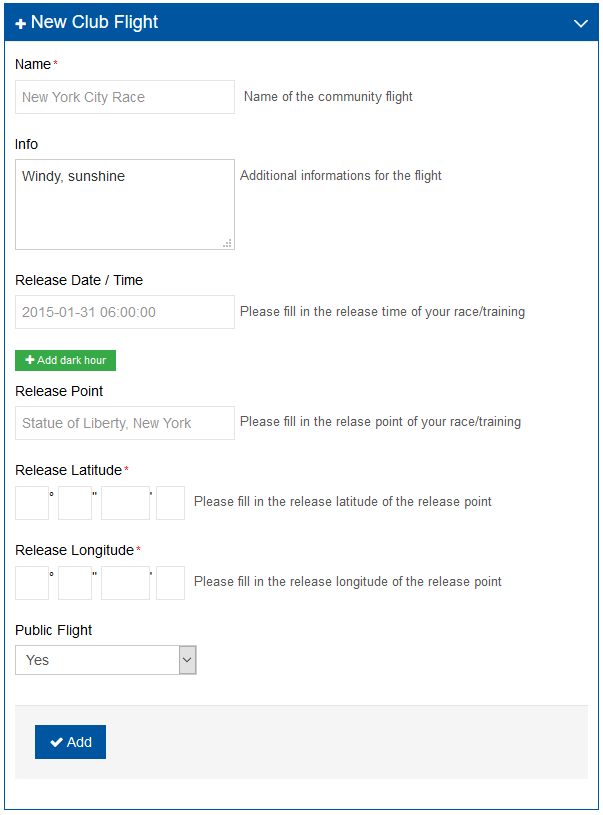Collapse the New Club Flight panel chevron

coord(580,23)
